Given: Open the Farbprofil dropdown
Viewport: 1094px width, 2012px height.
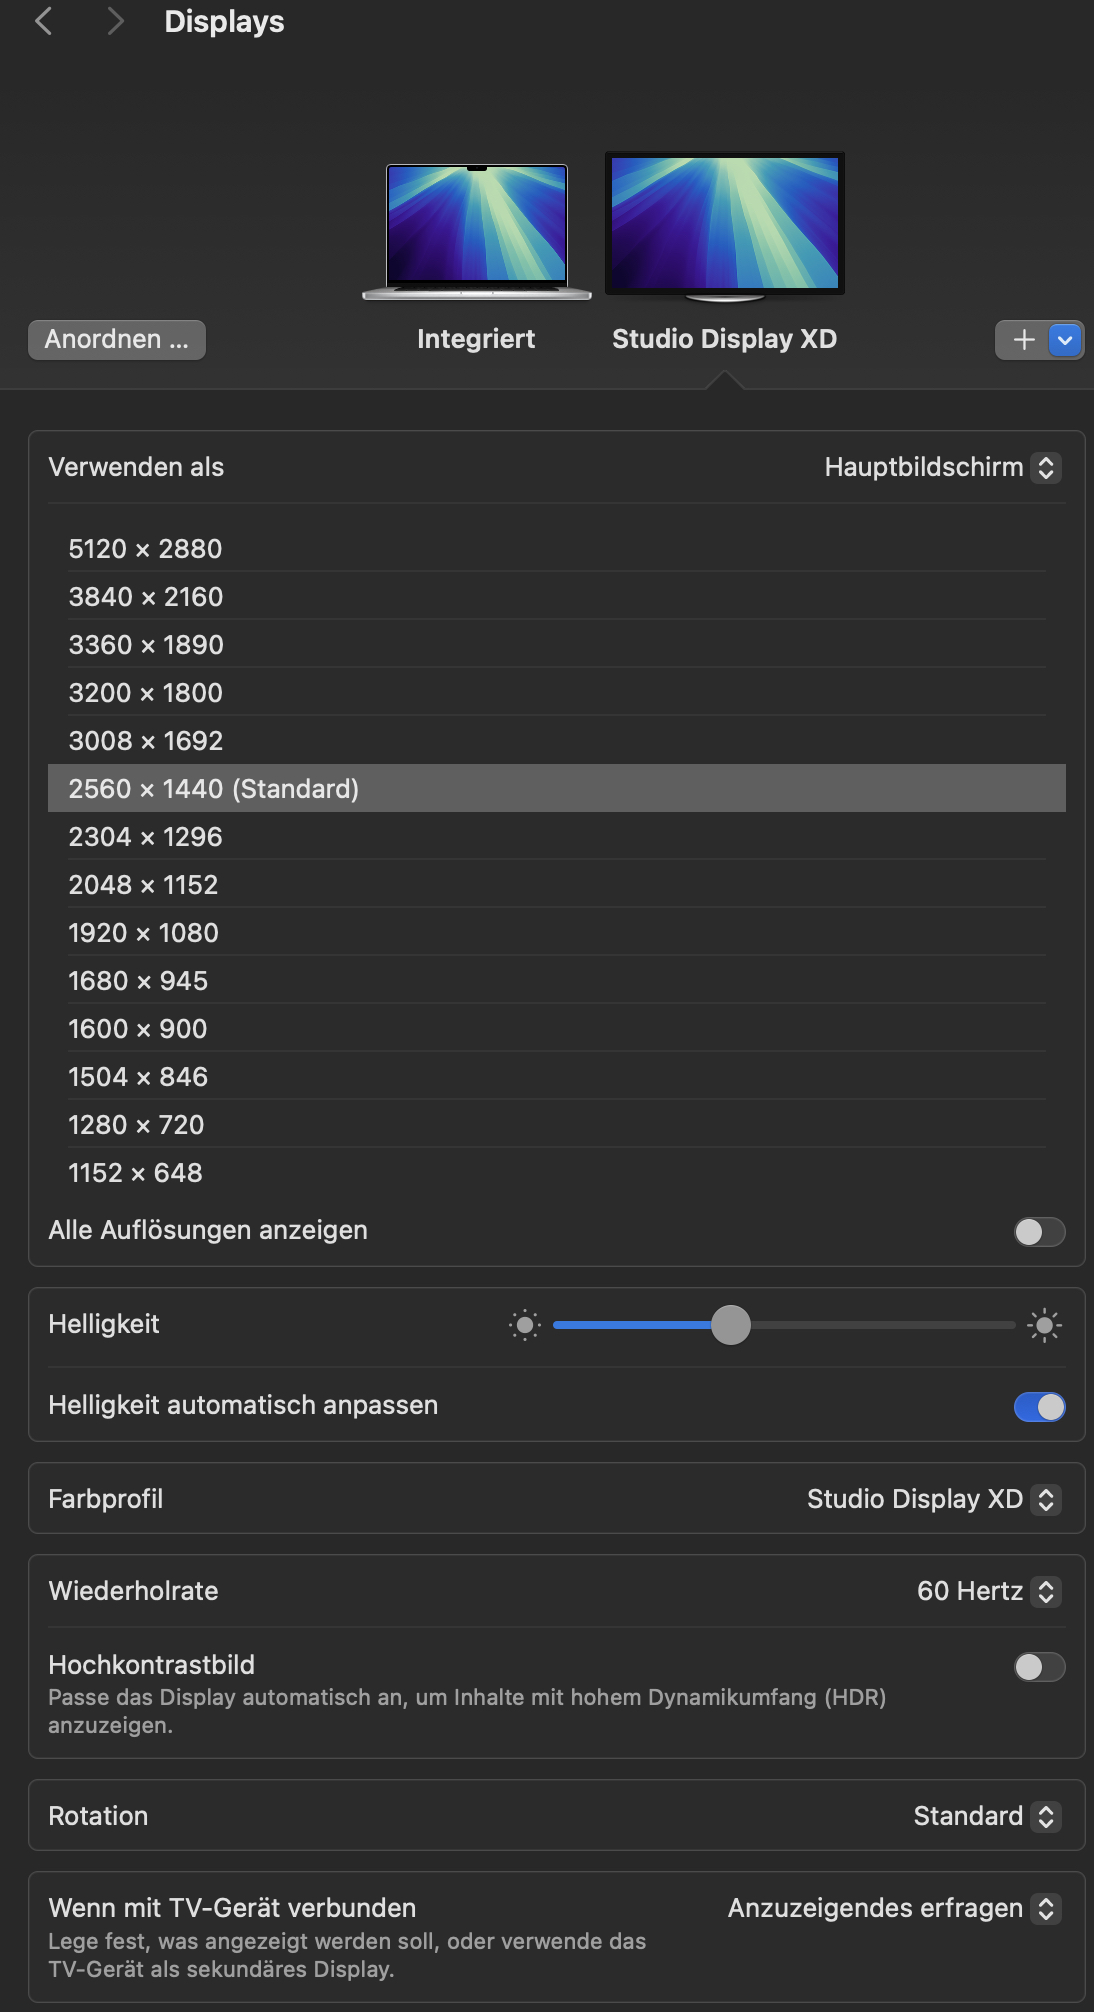Looking at the screenshot, I should click(x=932, y=1499).
